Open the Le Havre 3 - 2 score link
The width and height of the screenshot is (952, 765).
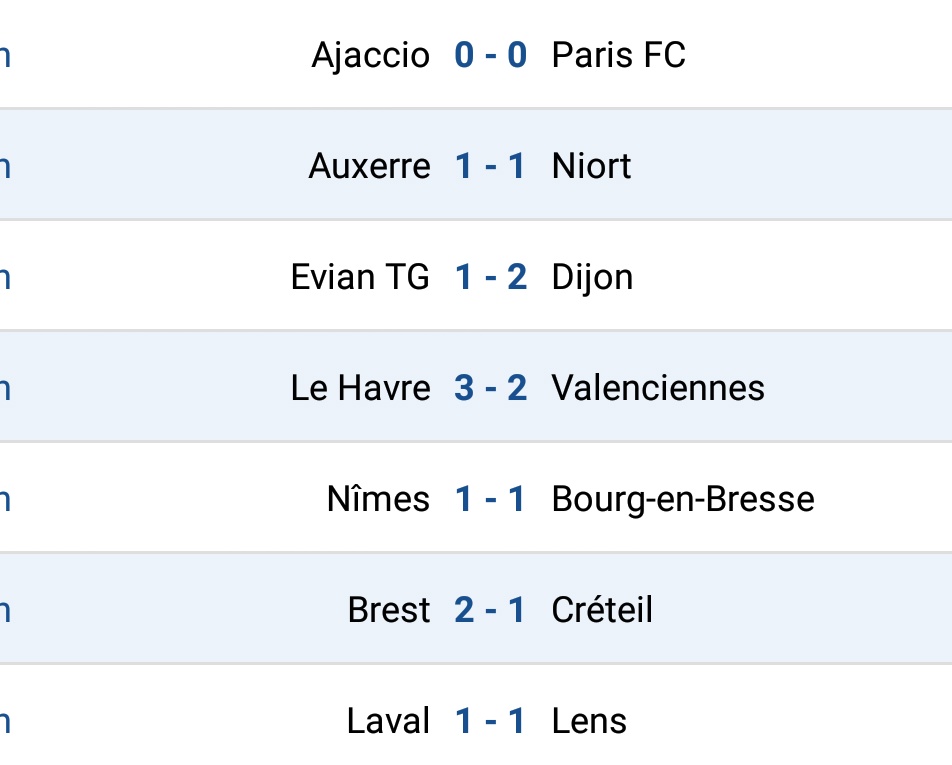491,389
